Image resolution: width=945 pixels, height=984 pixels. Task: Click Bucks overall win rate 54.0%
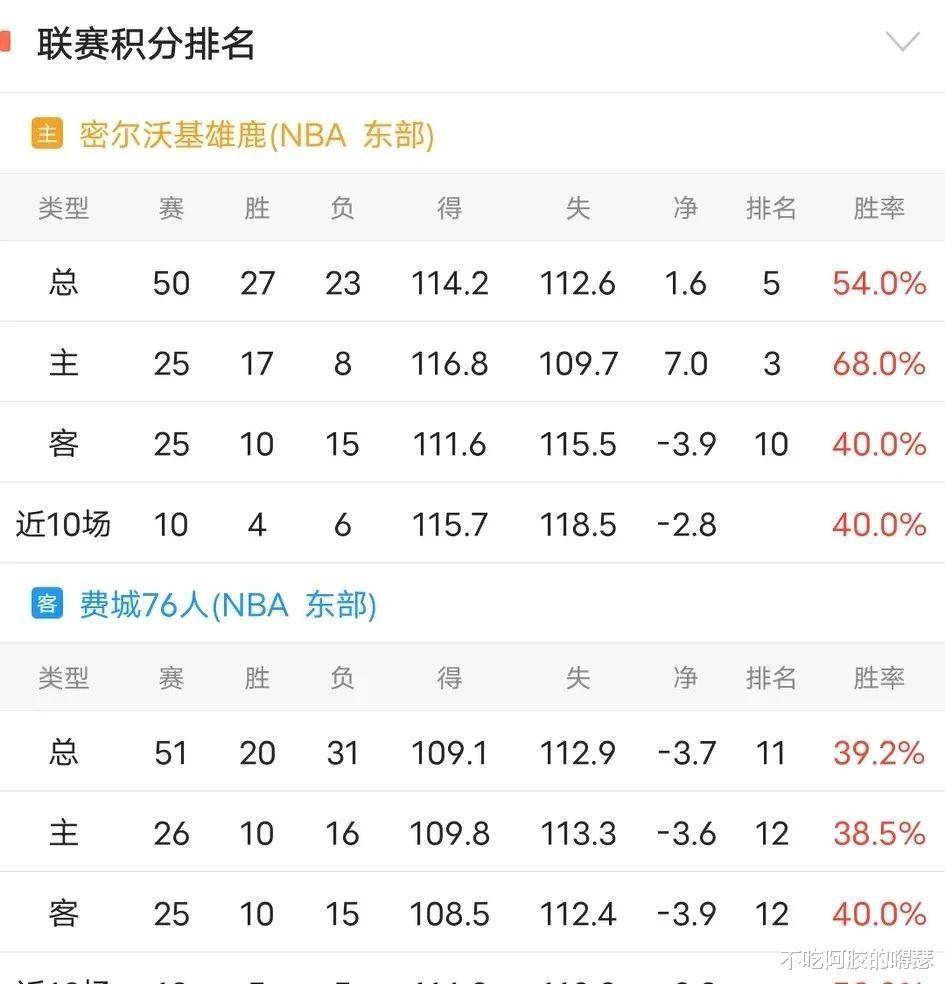[x=878, y=283]
